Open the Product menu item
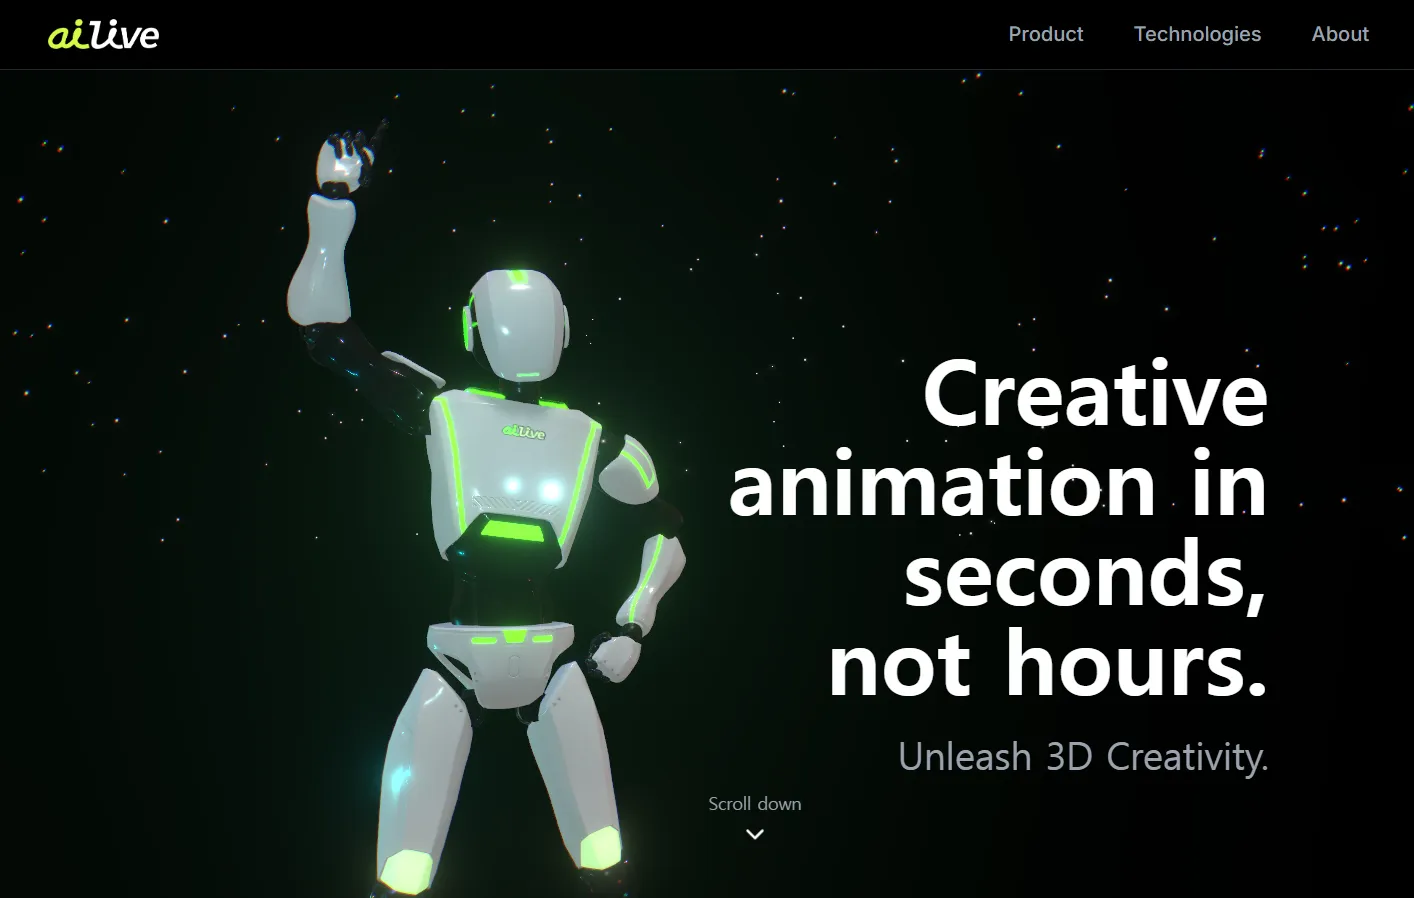 [1046, 34]
